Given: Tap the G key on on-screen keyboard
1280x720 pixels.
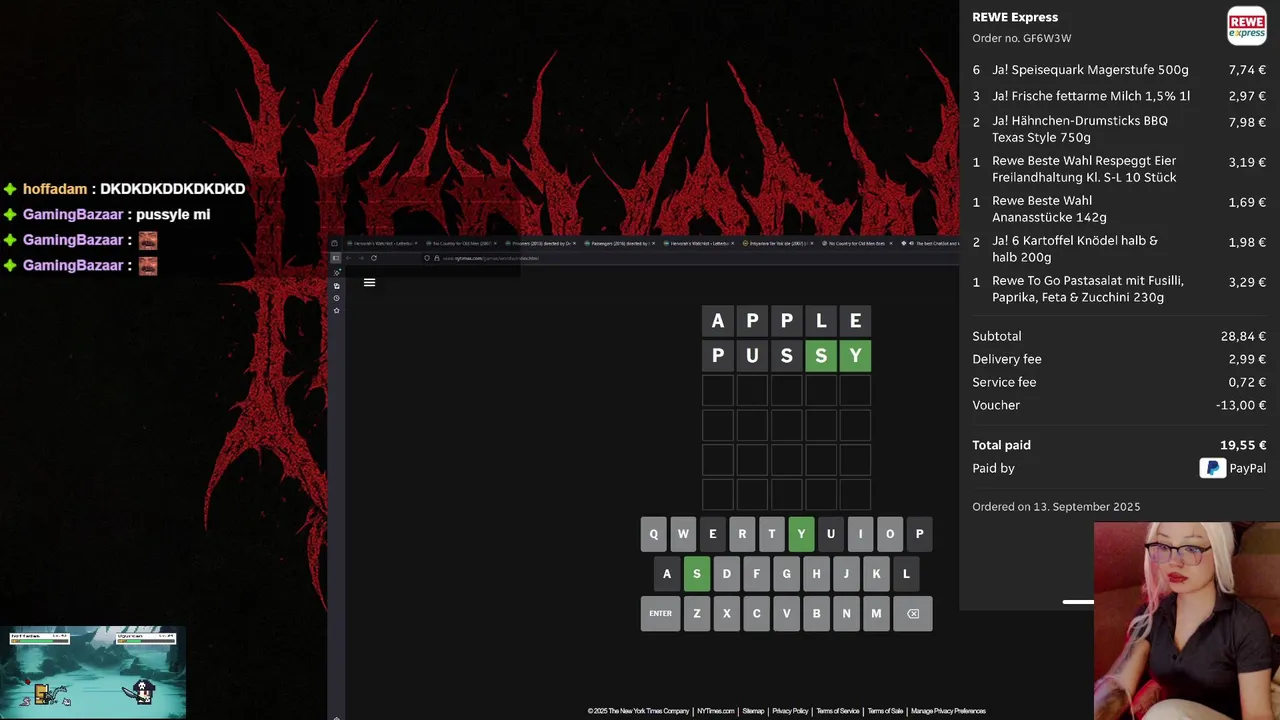Looking at the screenshot, I should (x=787, y=574).
